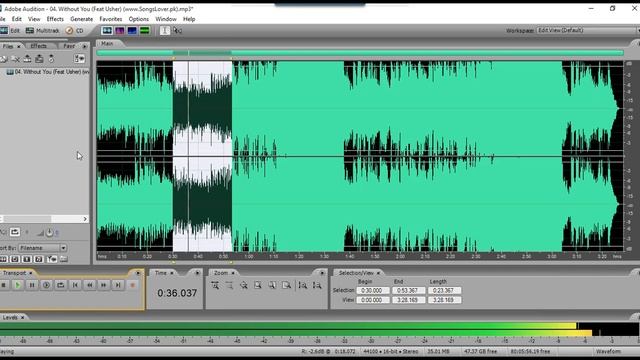Toggle full path display button

point(64,259)
